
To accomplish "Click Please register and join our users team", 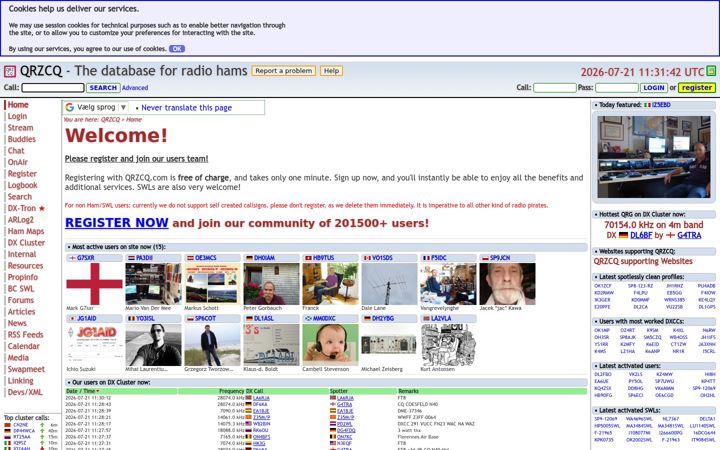I will 136,159.
